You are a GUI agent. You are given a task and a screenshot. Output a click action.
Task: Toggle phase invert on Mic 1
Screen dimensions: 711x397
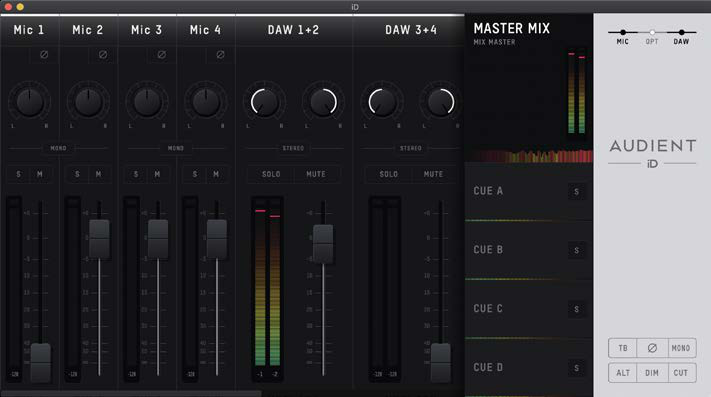44,55
